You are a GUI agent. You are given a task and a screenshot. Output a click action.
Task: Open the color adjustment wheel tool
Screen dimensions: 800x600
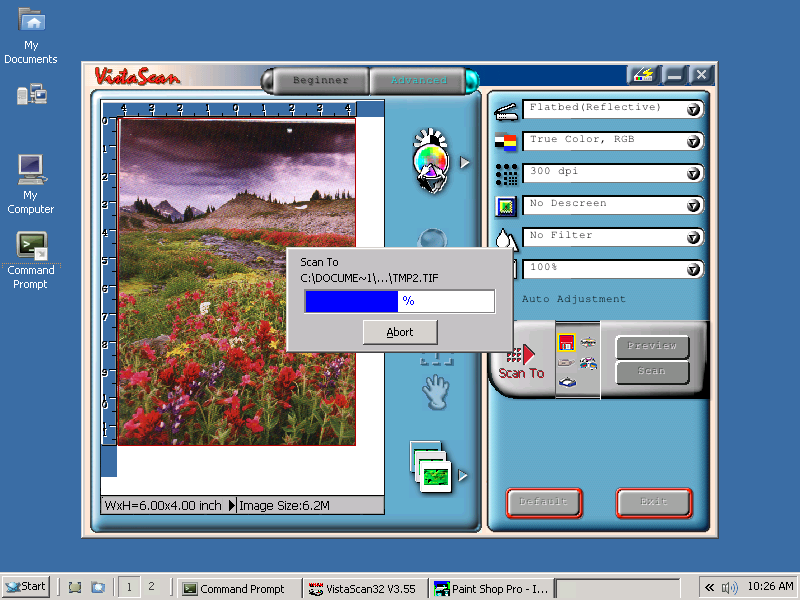[430, 160]
